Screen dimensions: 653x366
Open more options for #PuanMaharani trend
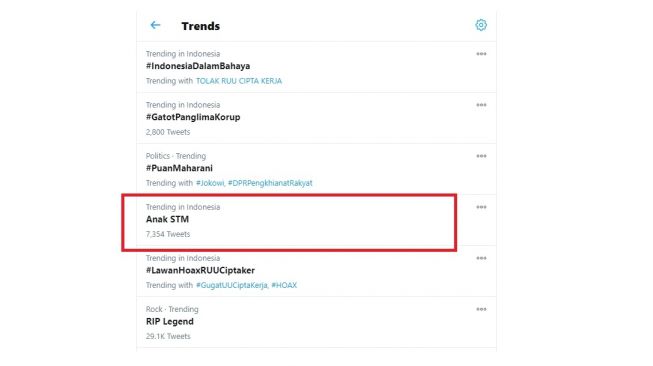point(481,156)
